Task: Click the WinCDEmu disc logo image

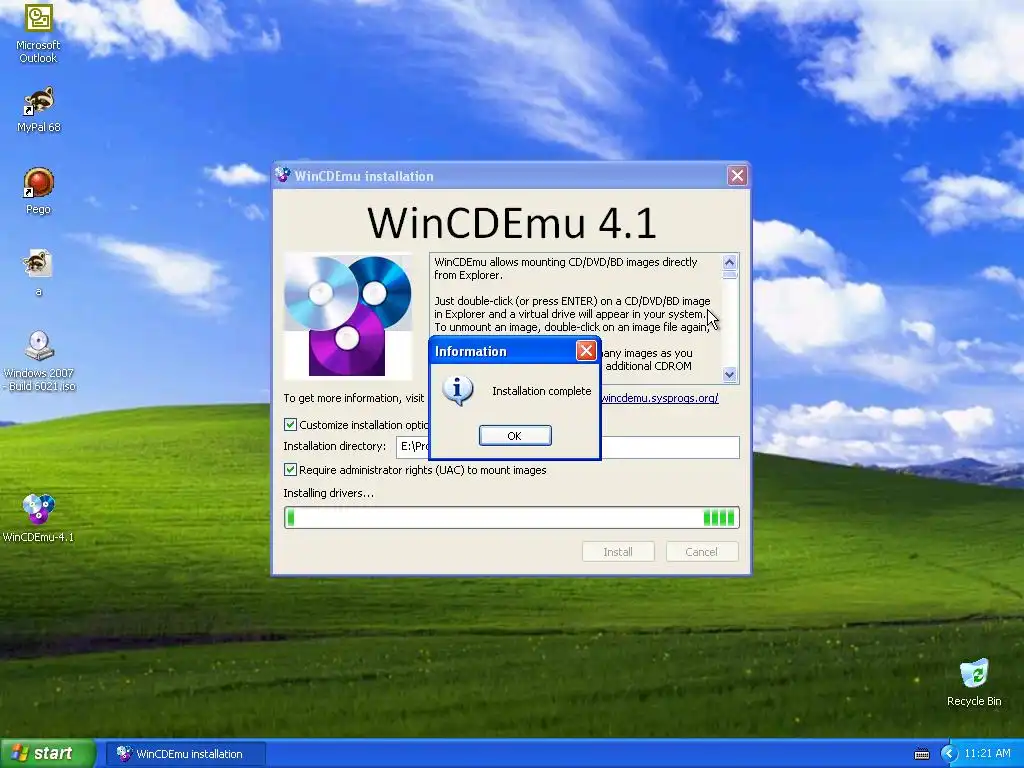Action: 348,316
